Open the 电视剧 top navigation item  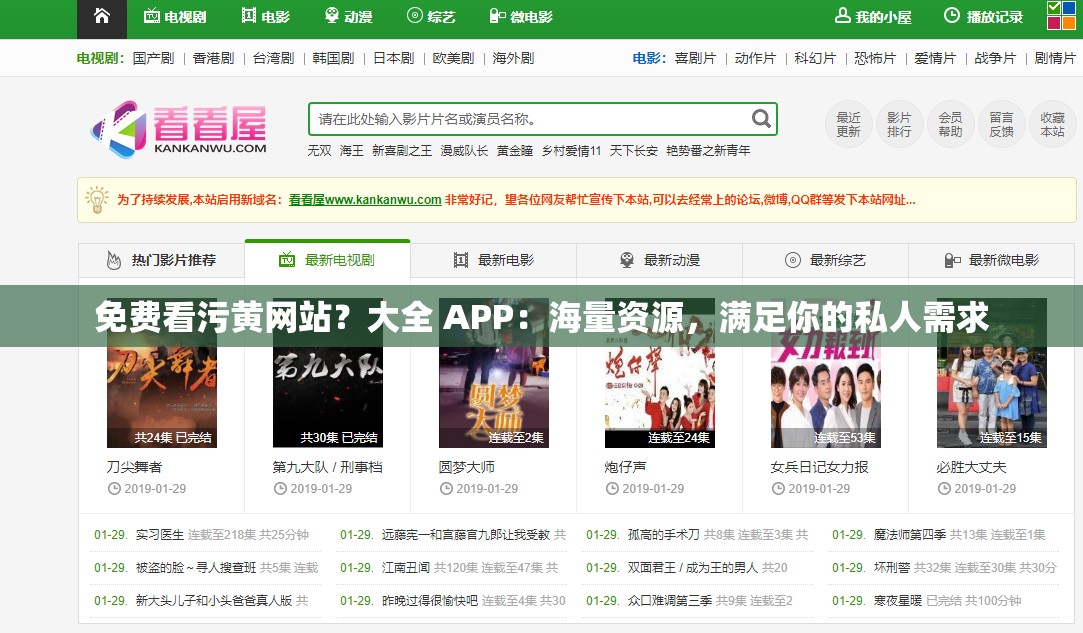(x=175, y=17)
